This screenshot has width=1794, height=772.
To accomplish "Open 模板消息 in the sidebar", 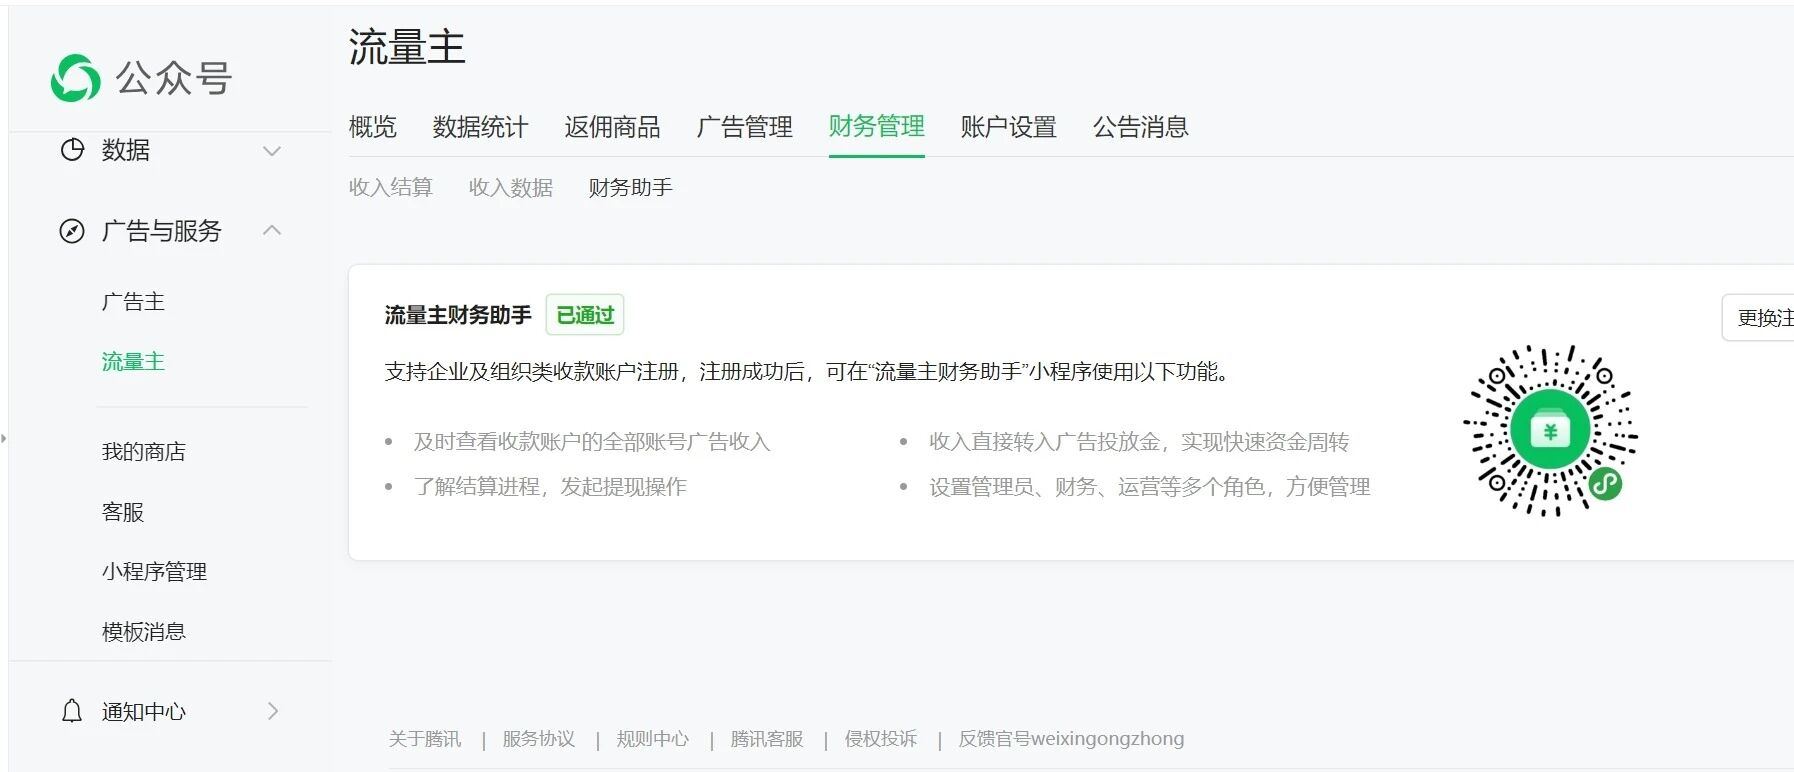I will click(x=144, y=632).
